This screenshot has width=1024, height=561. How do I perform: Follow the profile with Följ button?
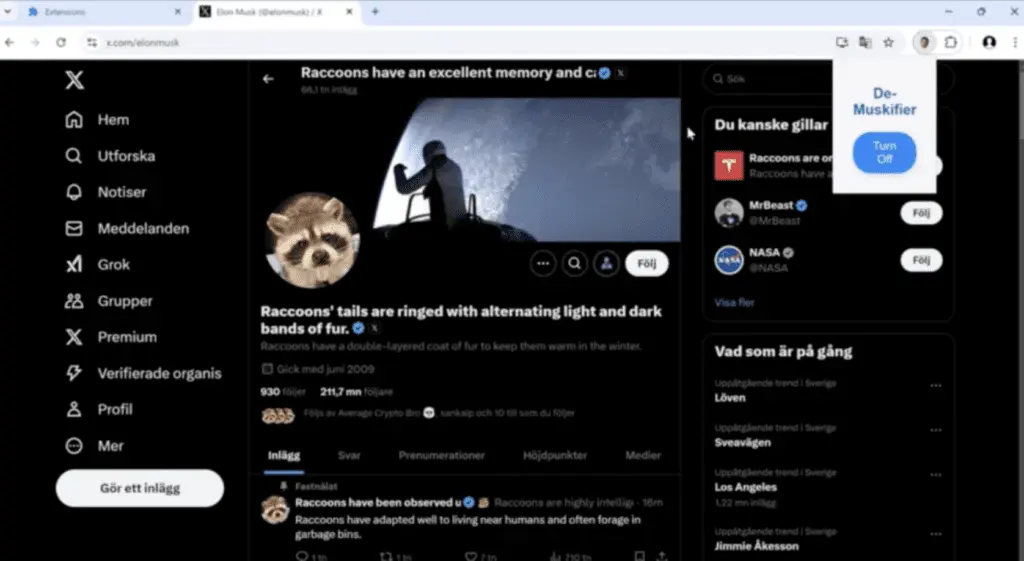(647, 264)
